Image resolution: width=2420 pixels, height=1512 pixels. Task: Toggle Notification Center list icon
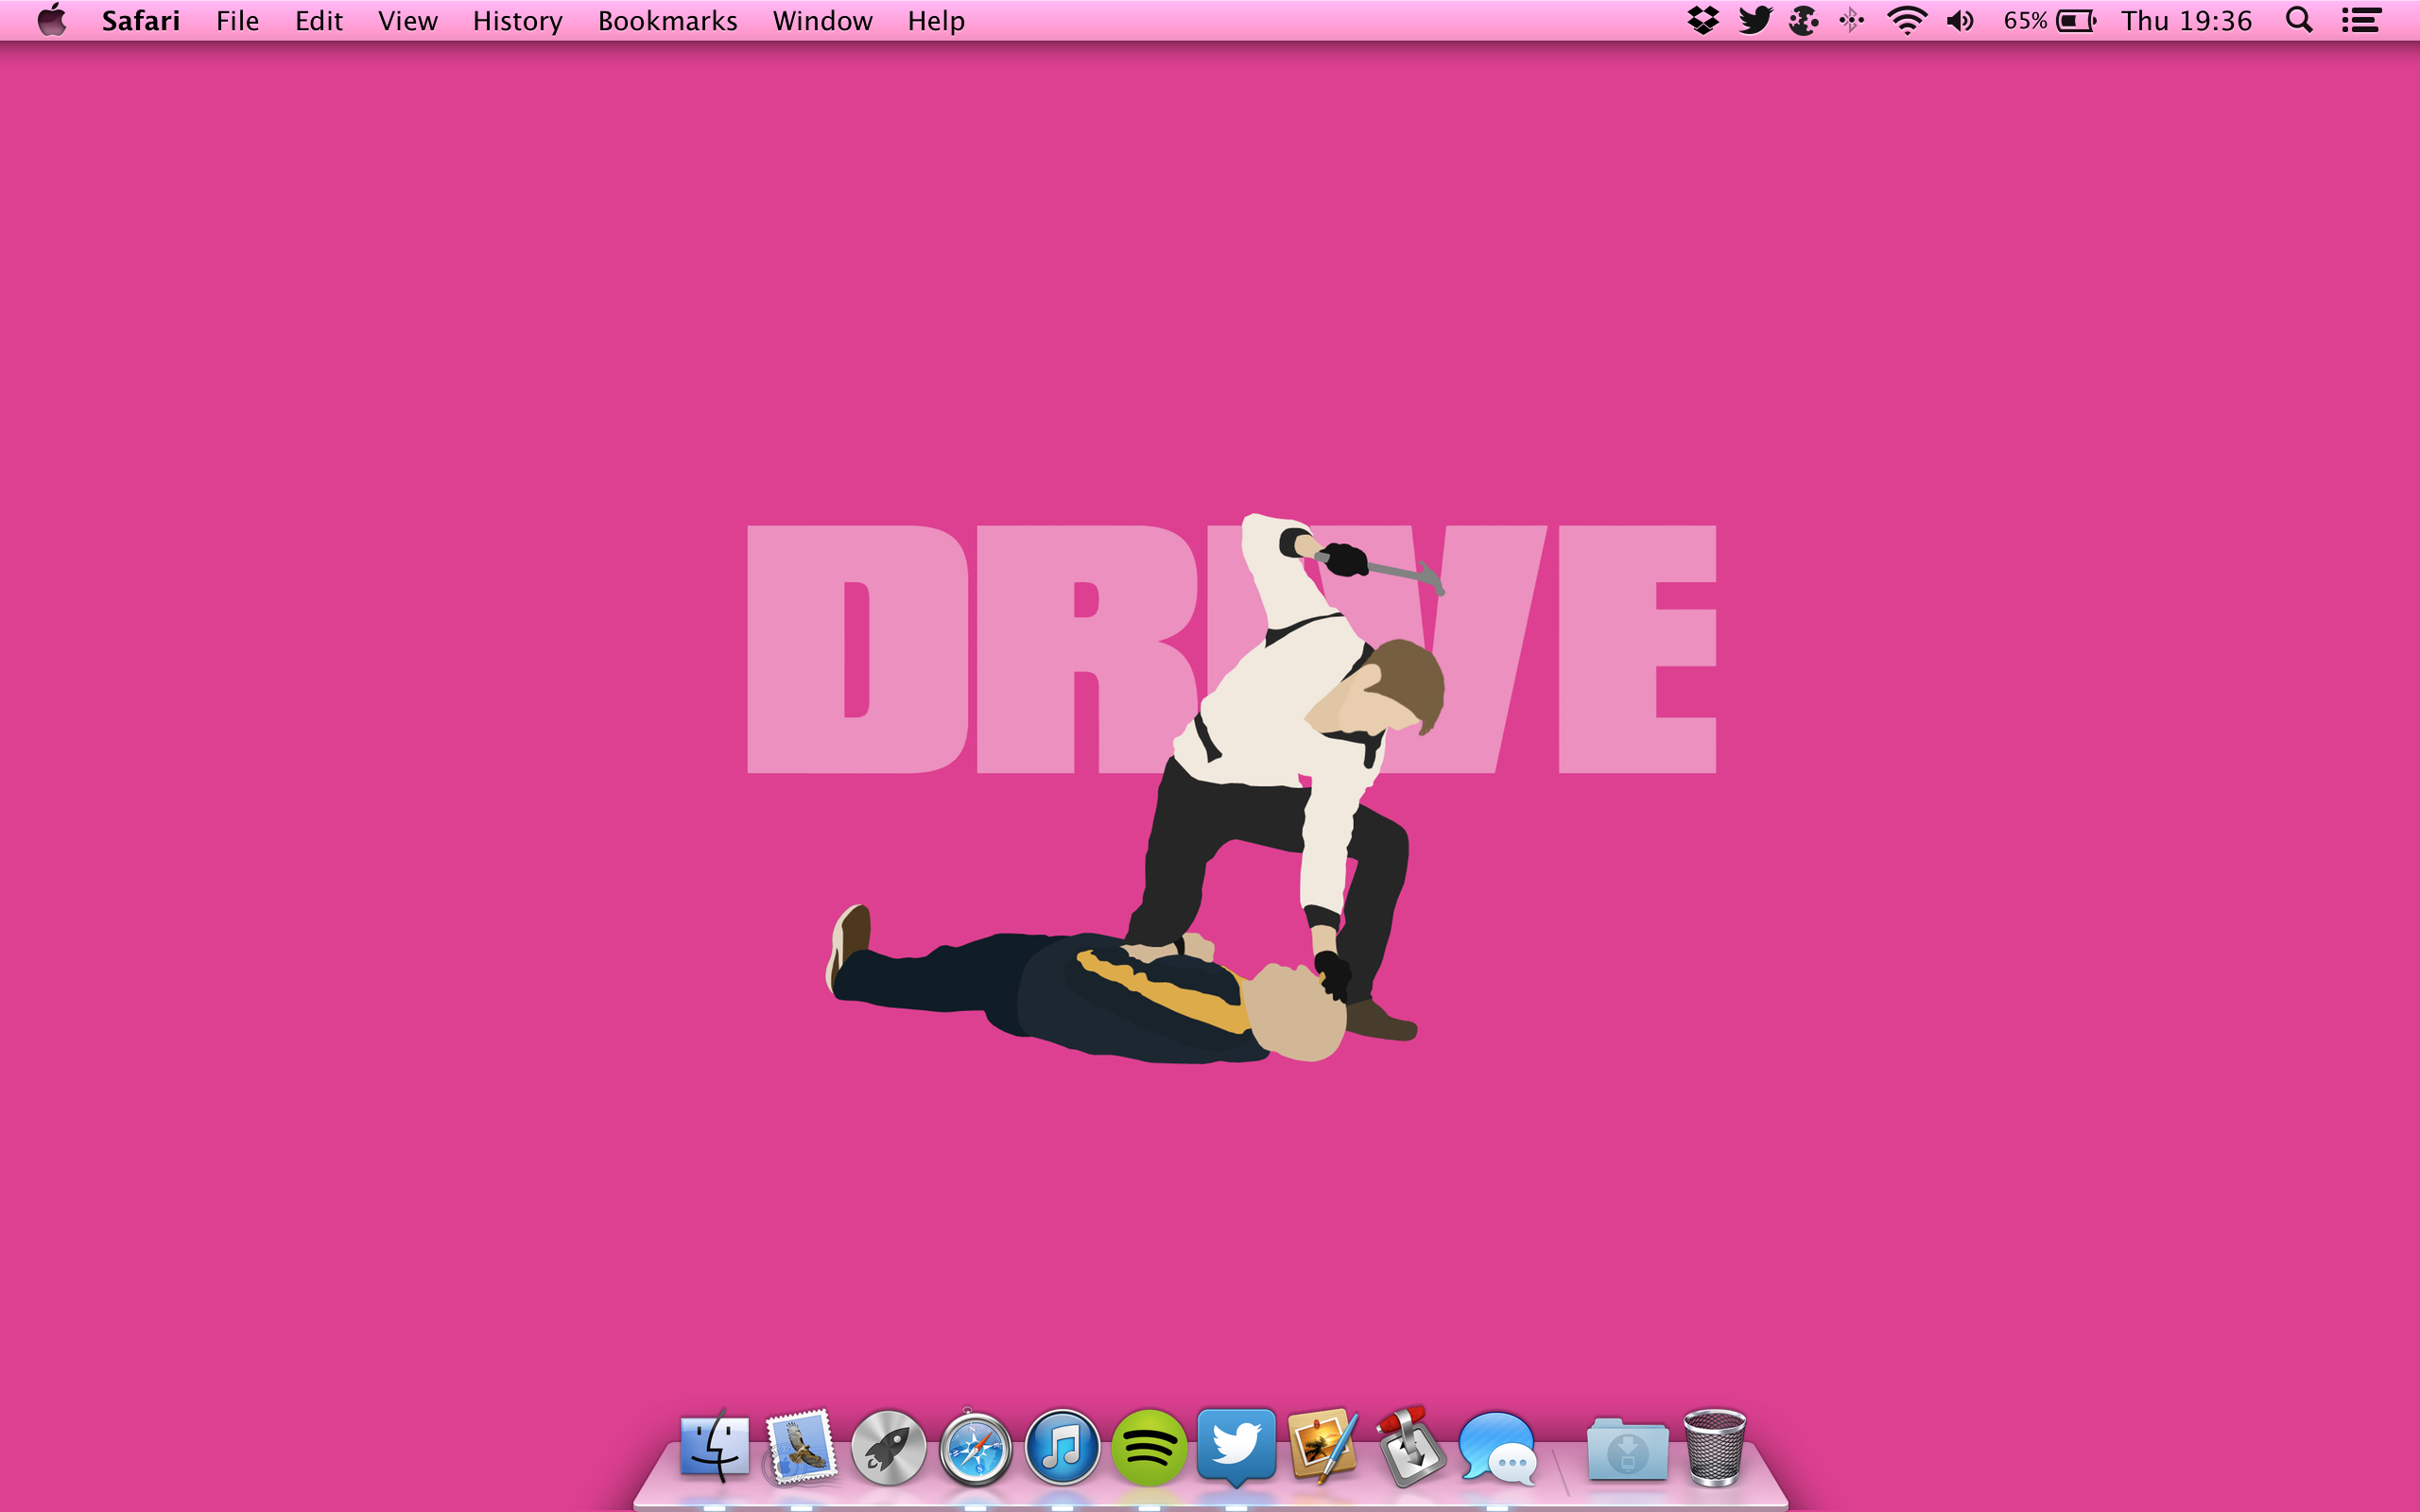pyautogui.click(x=2361, y=20)
